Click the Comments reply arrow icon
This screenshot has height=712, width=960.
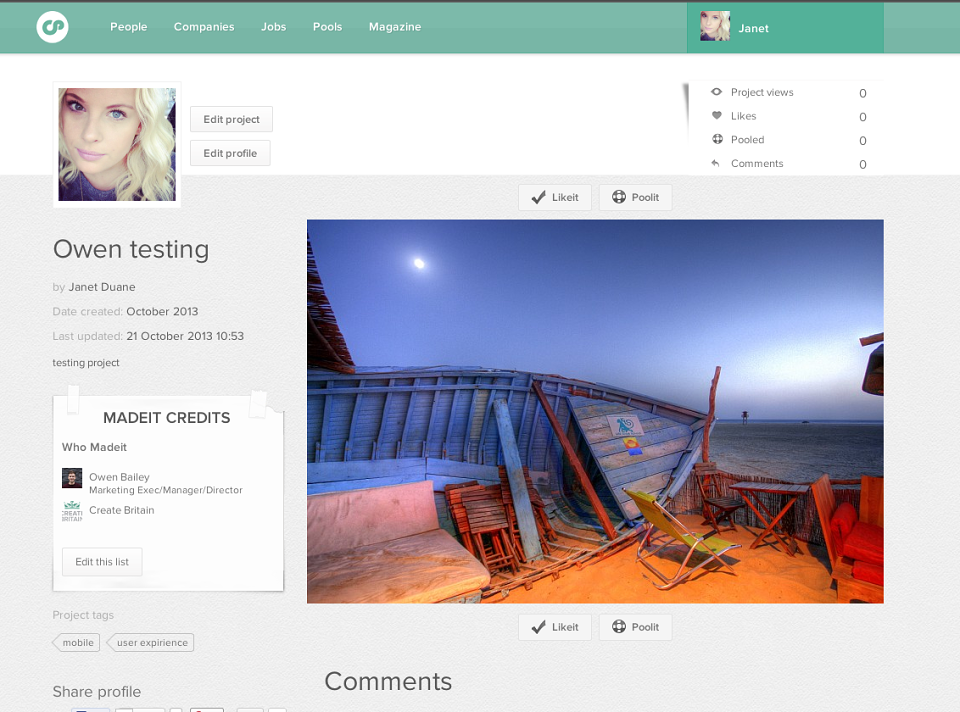715,163
